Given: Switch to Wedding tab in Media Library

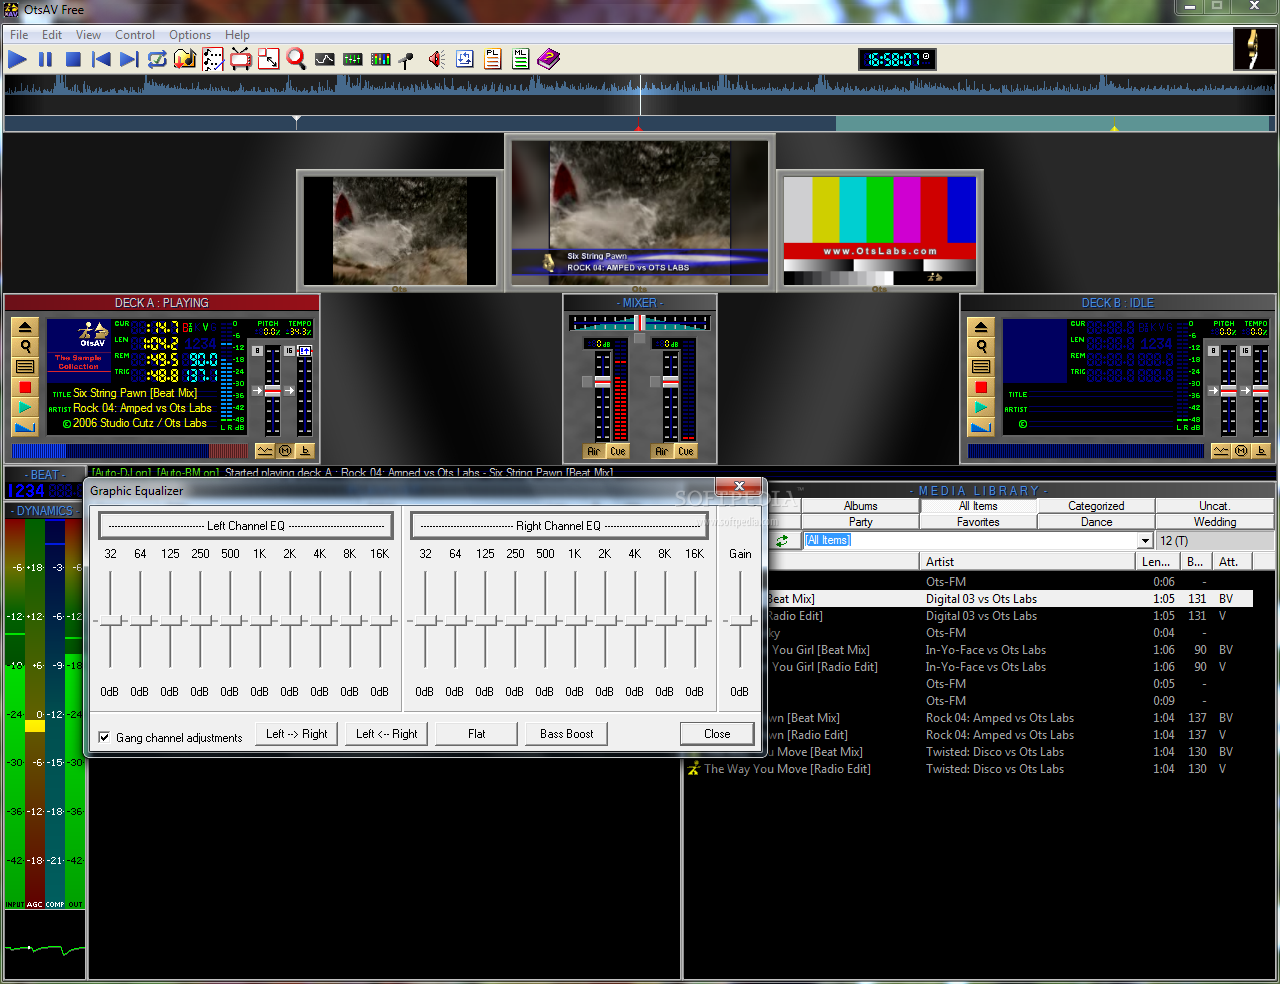Looking at the screenshot, I should click(1215, 522).
